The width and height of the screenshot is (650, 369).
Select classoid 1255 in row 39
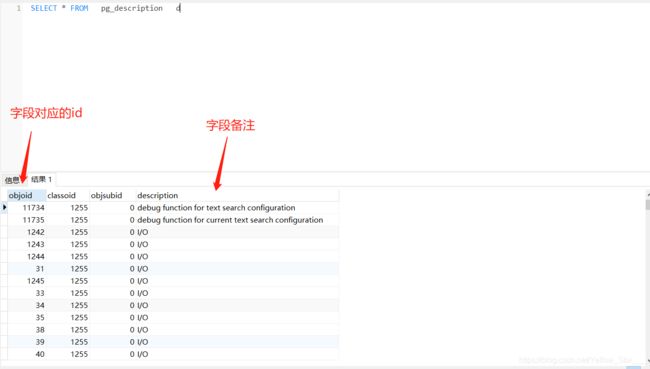67,342
